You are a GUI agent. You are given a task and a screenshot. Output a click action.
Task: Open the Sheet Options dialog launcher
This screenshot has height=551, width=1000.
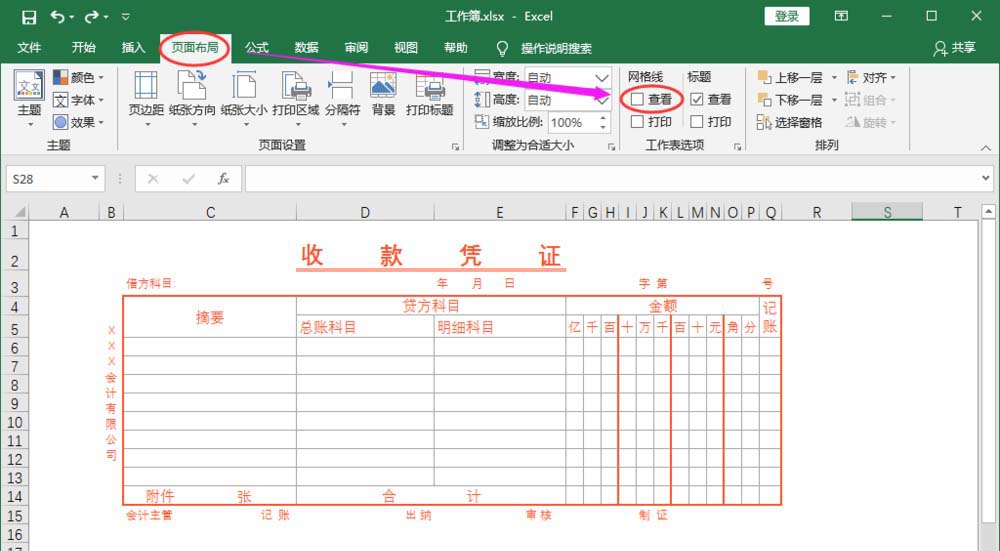pos(737,147)
